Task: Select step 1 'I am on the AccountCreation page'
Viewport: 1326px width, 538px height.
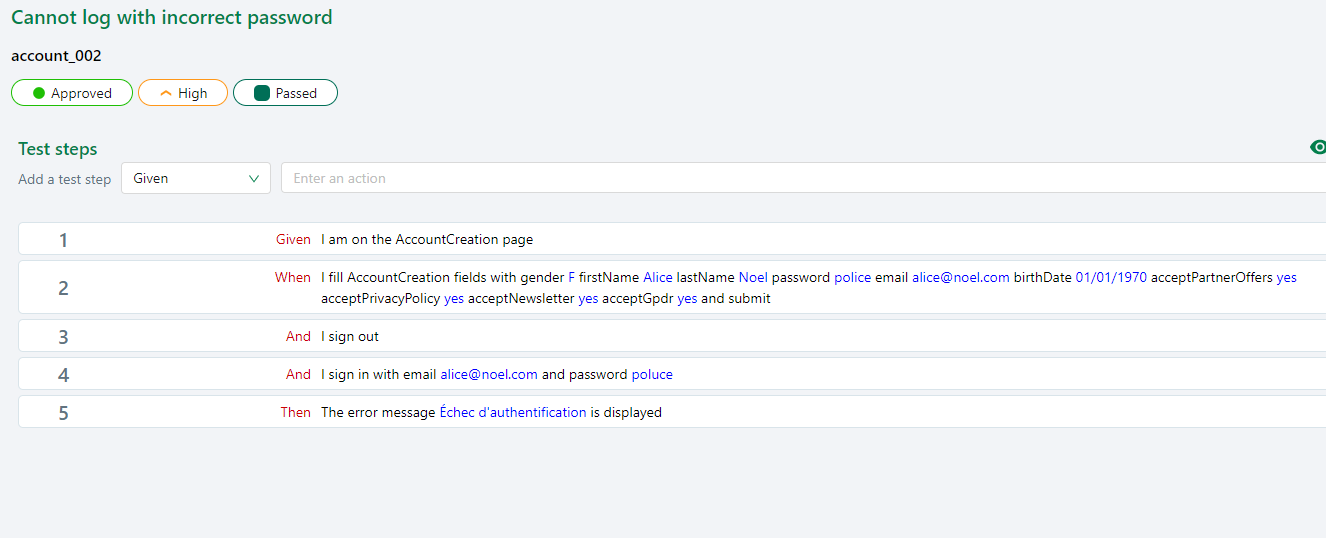Action: [x=427, y=239]
